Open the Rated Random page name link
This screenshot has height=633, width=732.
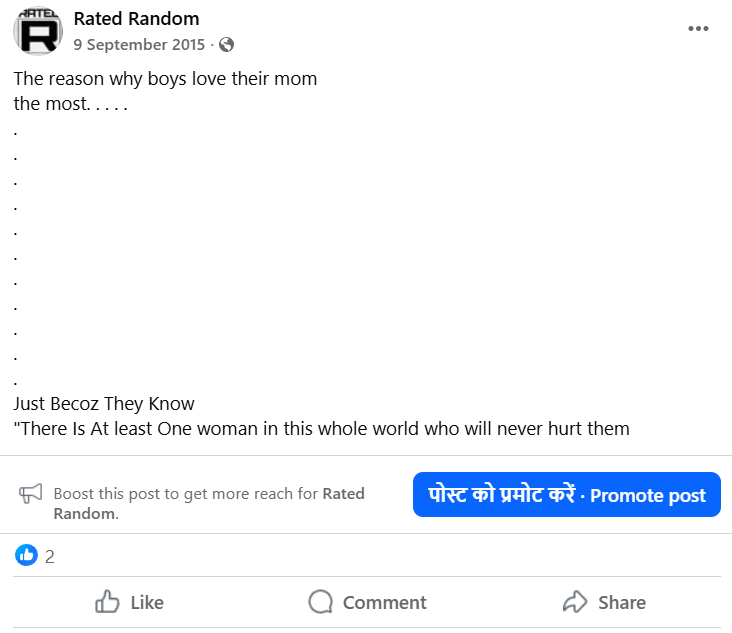[136, 18]
